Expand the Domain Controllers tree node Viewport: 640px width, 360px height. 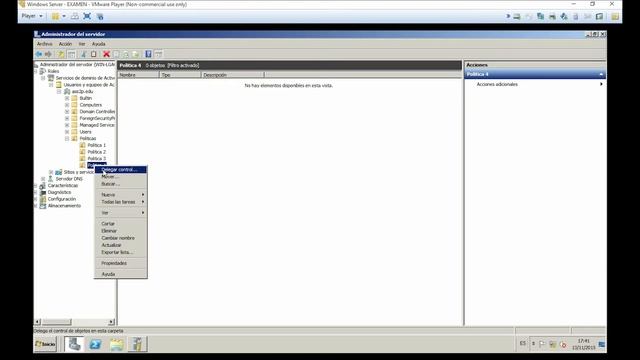[67, 111]
